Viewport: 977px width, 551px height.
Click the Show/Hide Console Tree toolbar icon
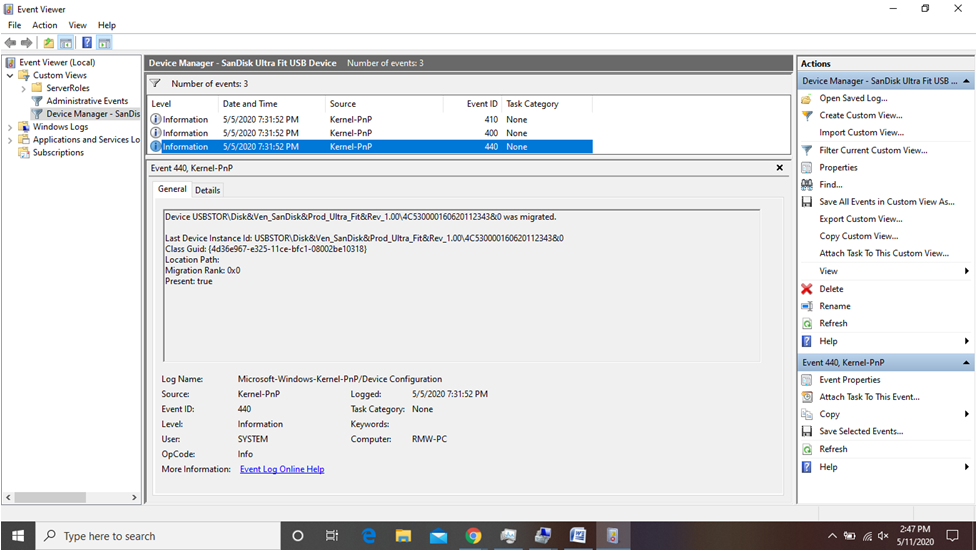(x=65, y=43)
